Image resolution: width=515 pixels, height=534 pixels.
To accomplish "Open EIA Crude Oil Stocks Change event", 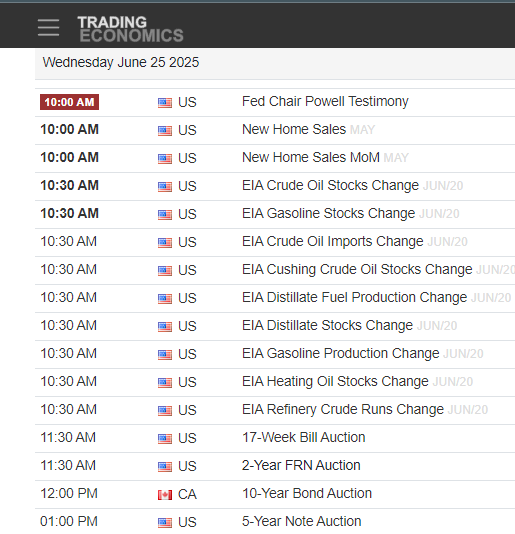I will [330, 185].
